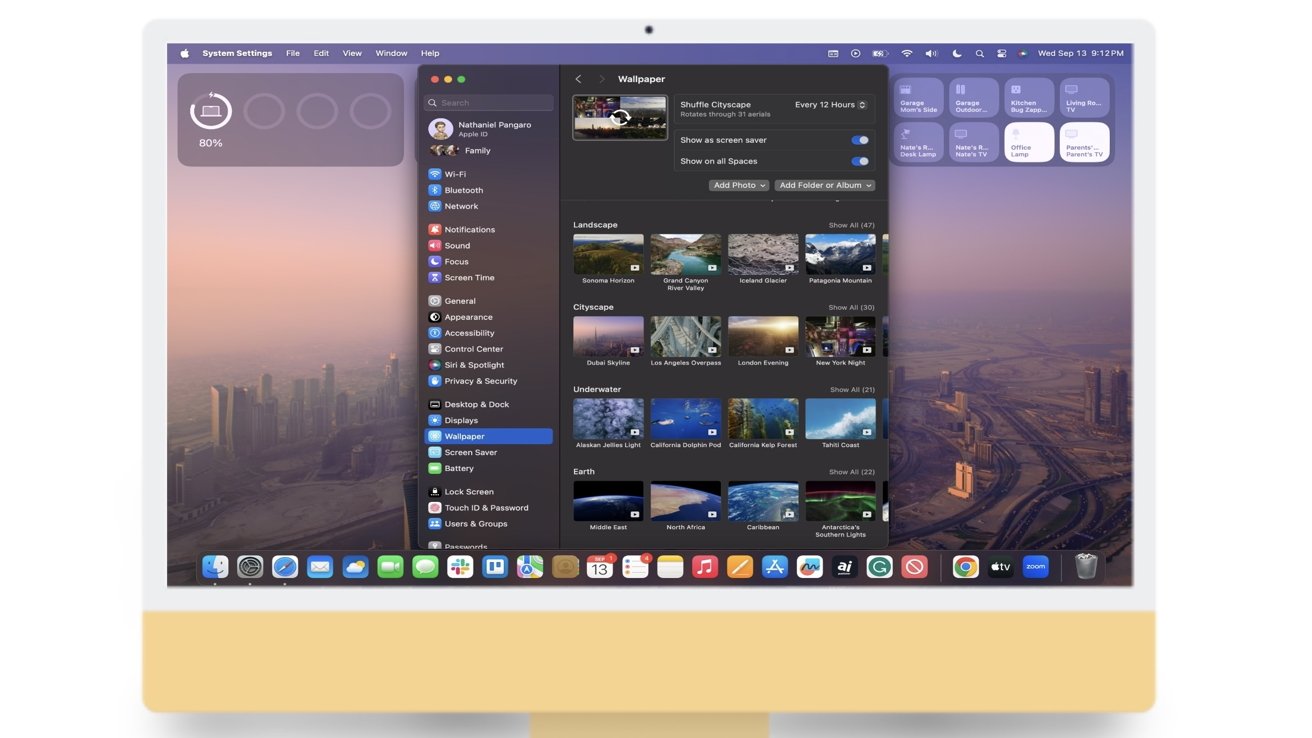Toggle the Office Lamp home widget

(x=1030, y=142)
